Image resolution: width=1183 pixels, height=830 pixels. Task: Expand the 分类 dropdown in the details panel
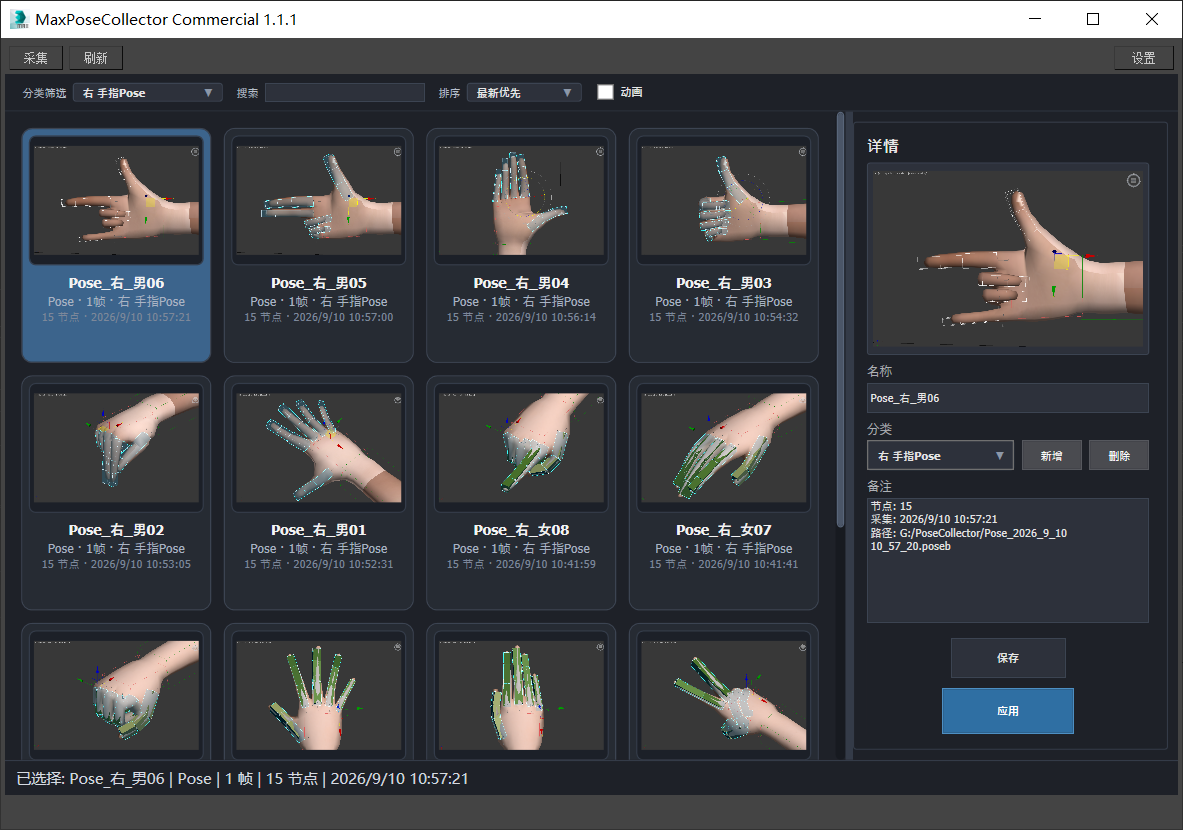[940, 456]
